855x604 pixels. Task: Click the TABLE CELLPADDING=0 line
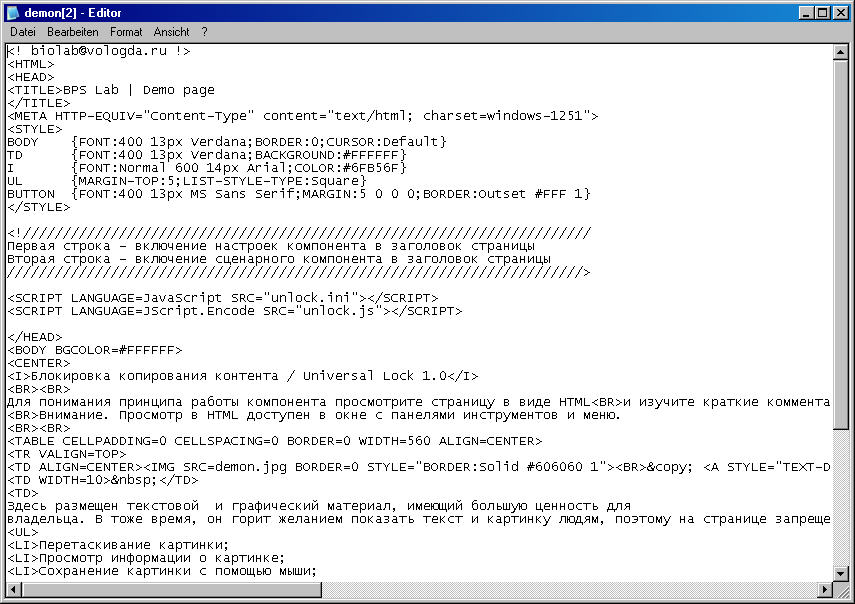pos(275,441)
